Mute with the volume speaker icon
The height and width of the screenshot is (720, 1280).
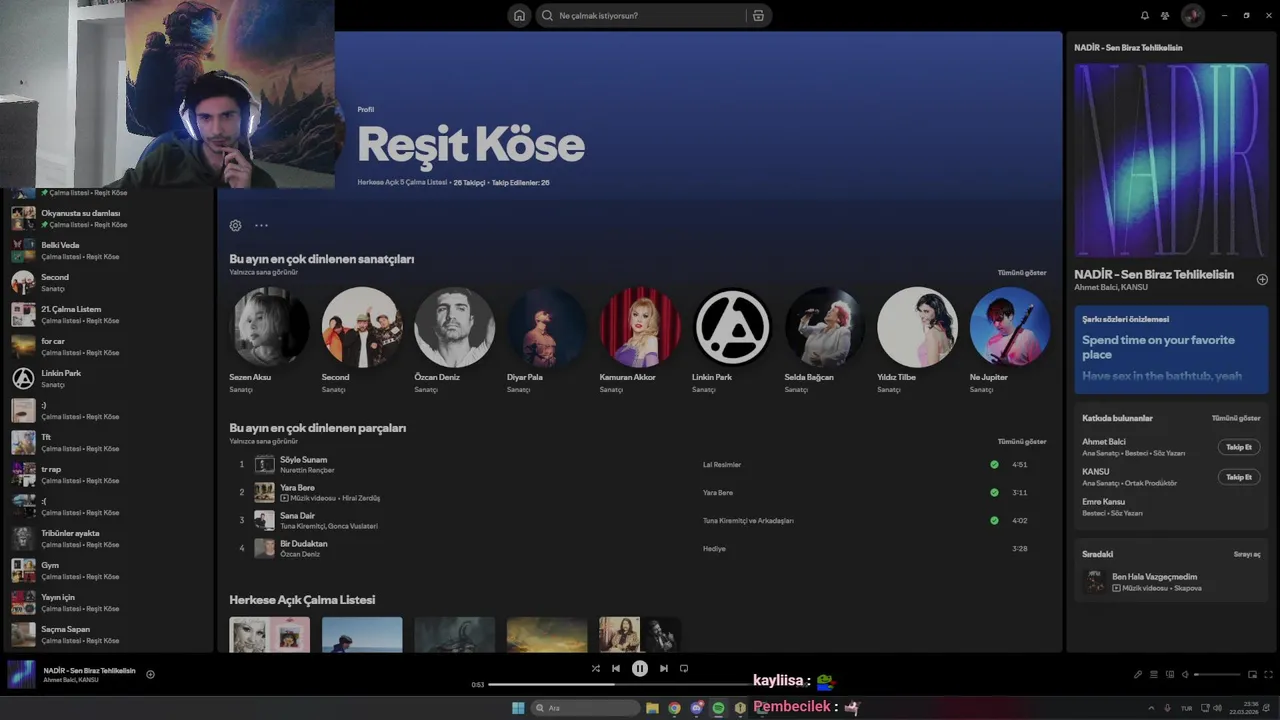click(1185, 675)
